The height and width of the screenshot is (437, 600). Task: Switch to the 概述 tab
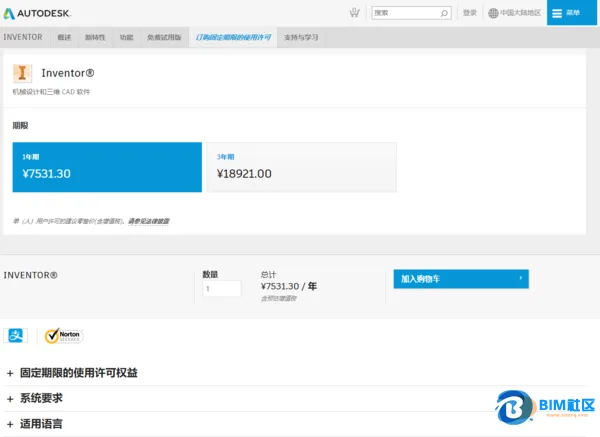tap(64, 38)
